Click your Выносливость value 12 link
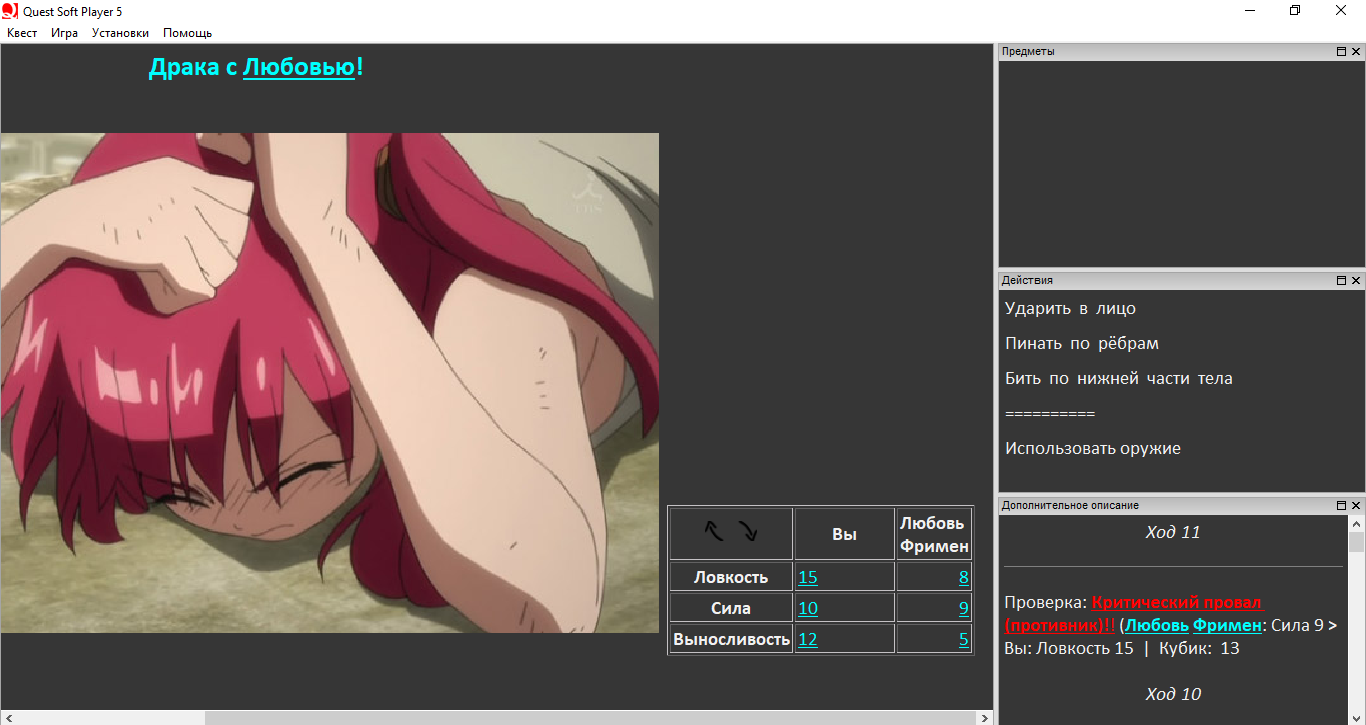 [x=808, y=639]
